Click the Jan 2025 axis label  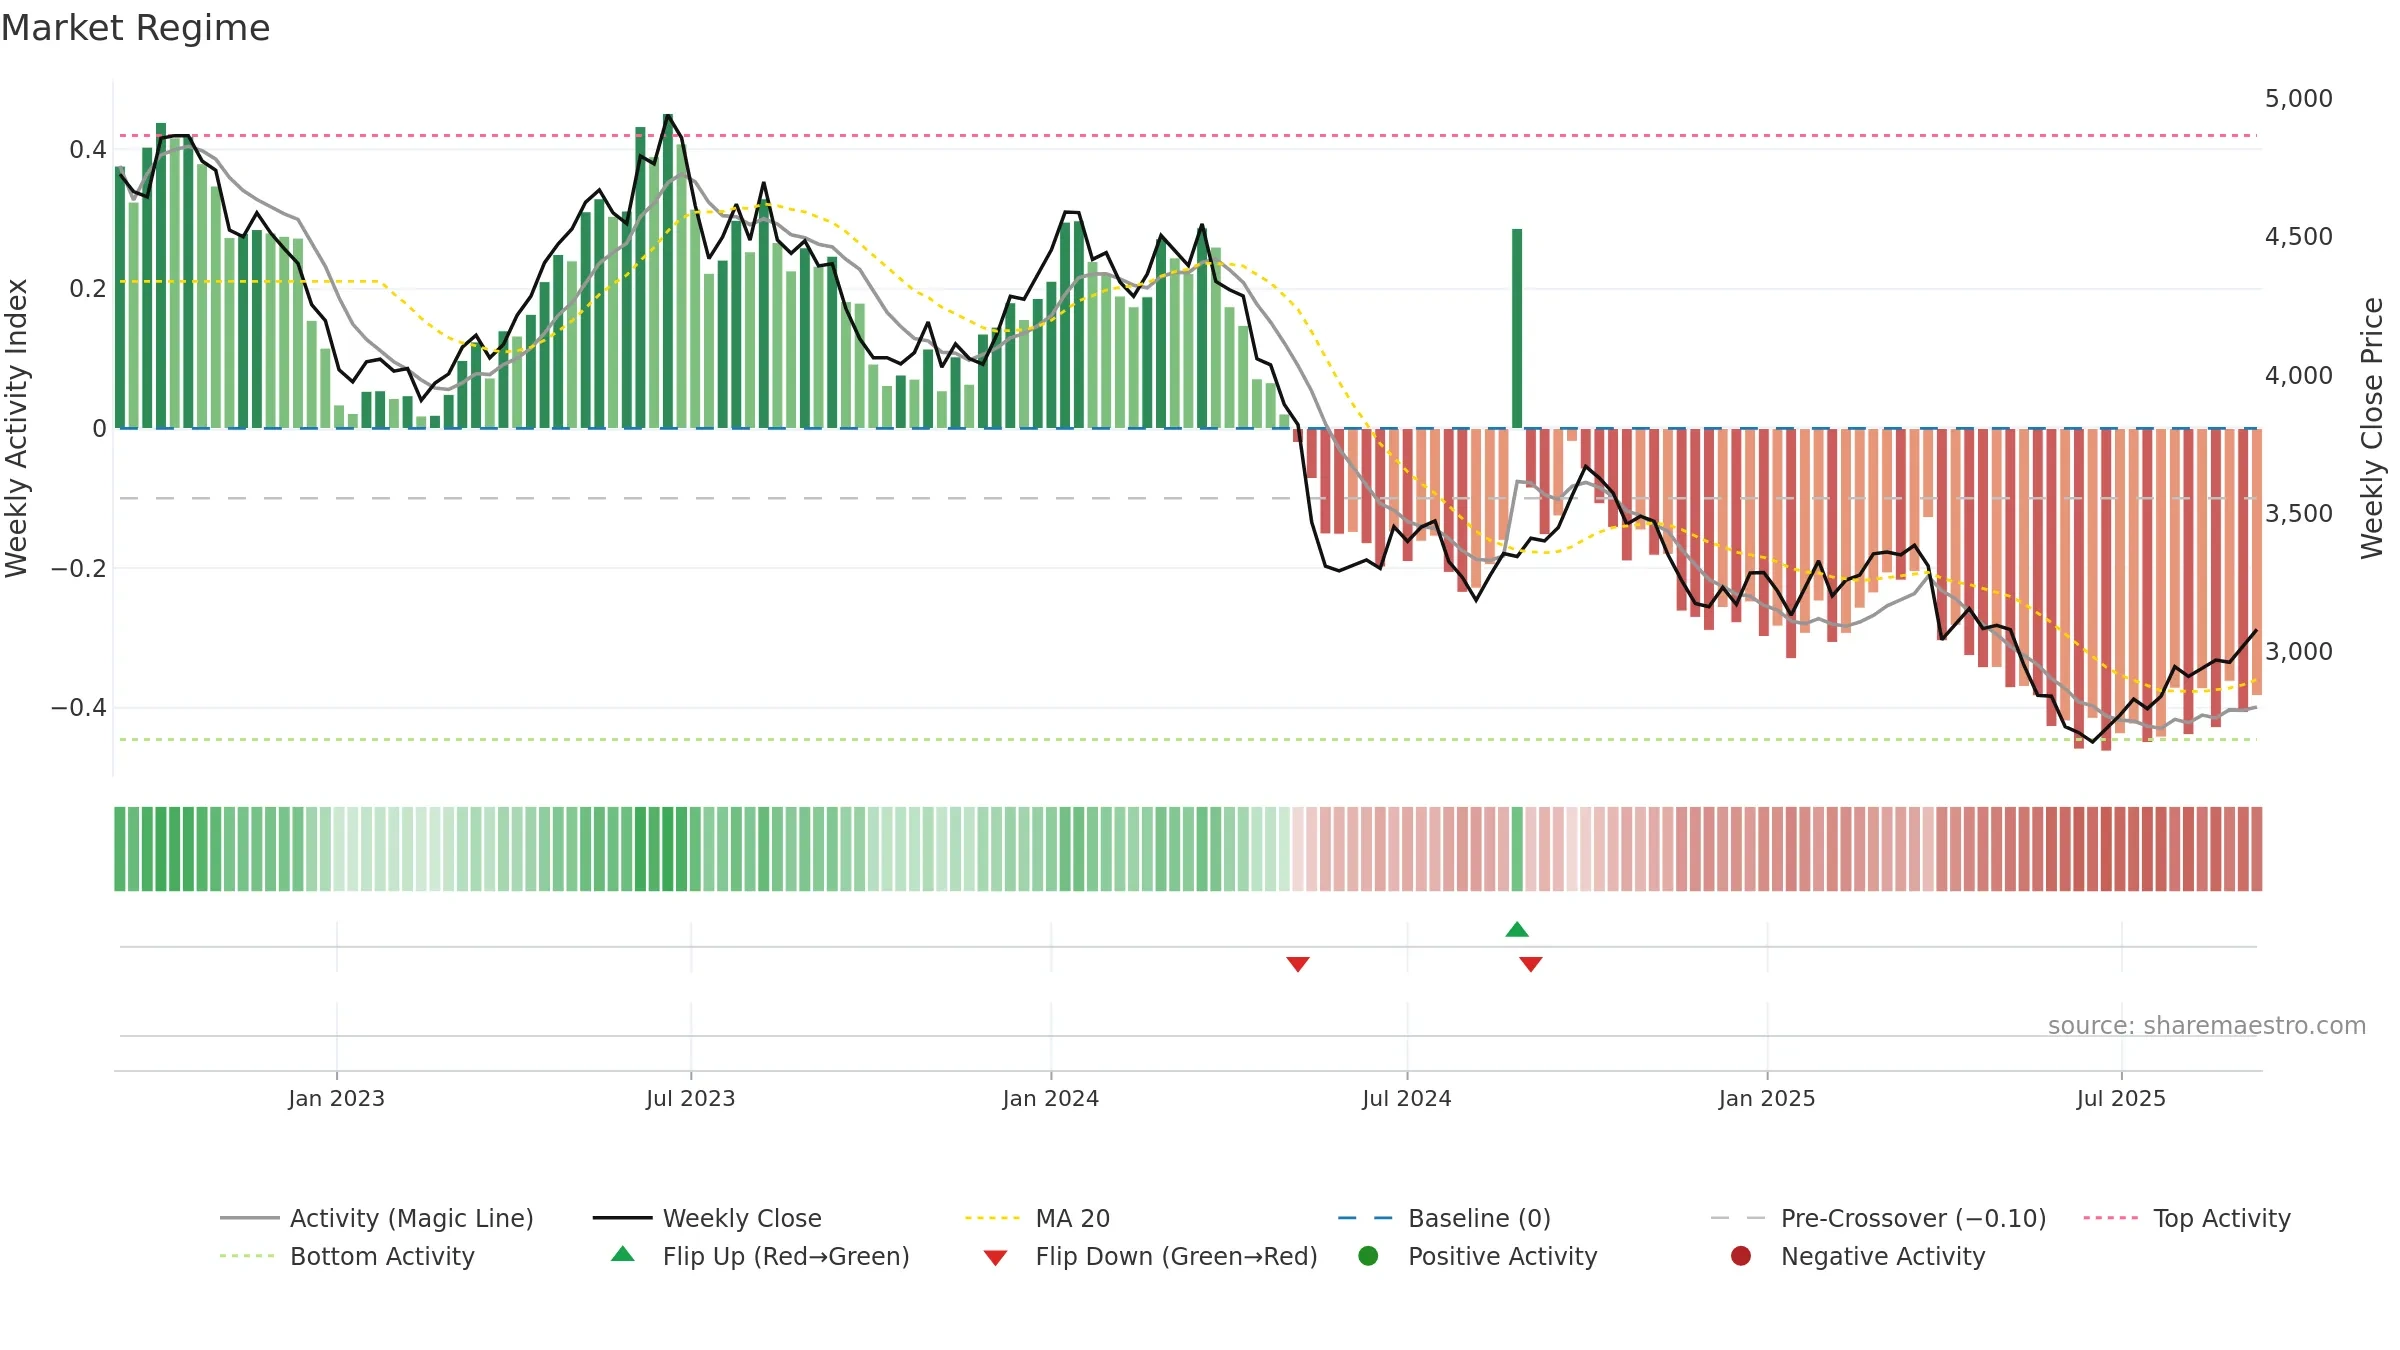(x=1767, y=1098)
